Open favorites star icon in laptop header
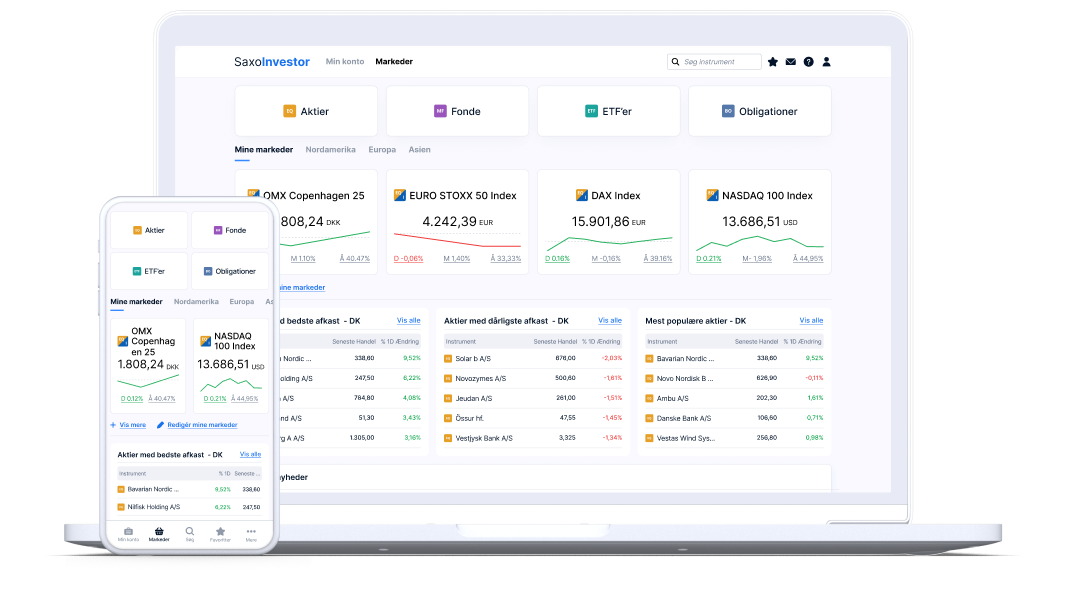Screen dimensions: 1080x589 coord(773,62)
